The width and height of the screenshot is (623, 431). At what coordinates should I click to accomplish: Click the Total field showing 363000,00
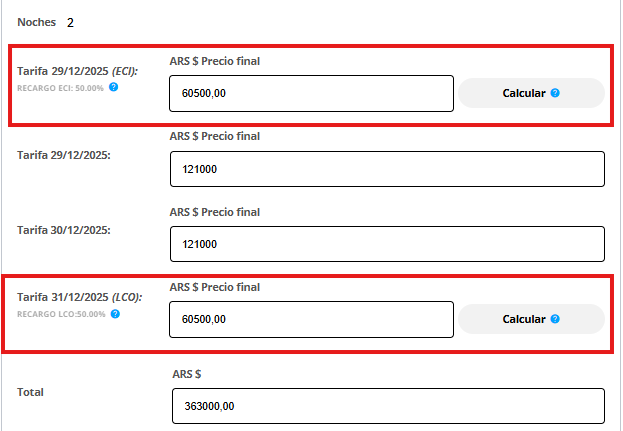388,406
